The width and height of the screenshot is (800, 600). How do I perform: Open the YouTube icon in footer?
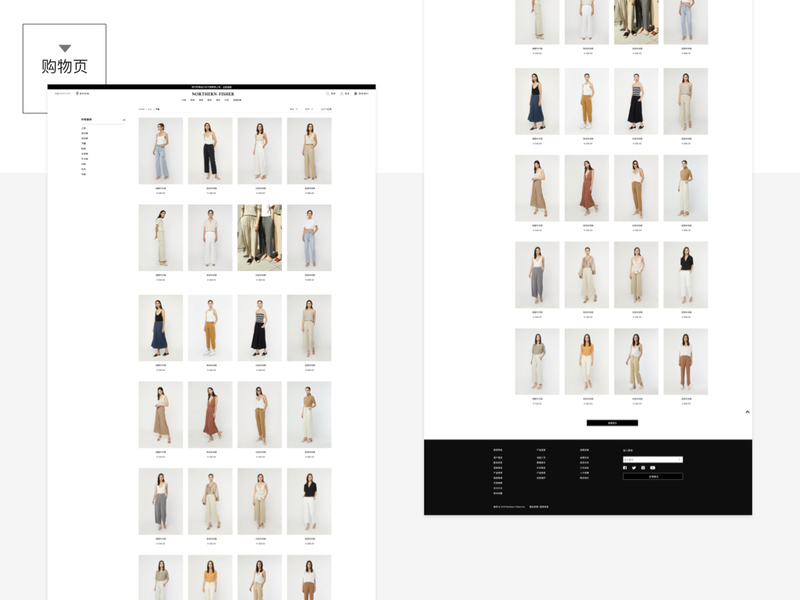[653, 468]
